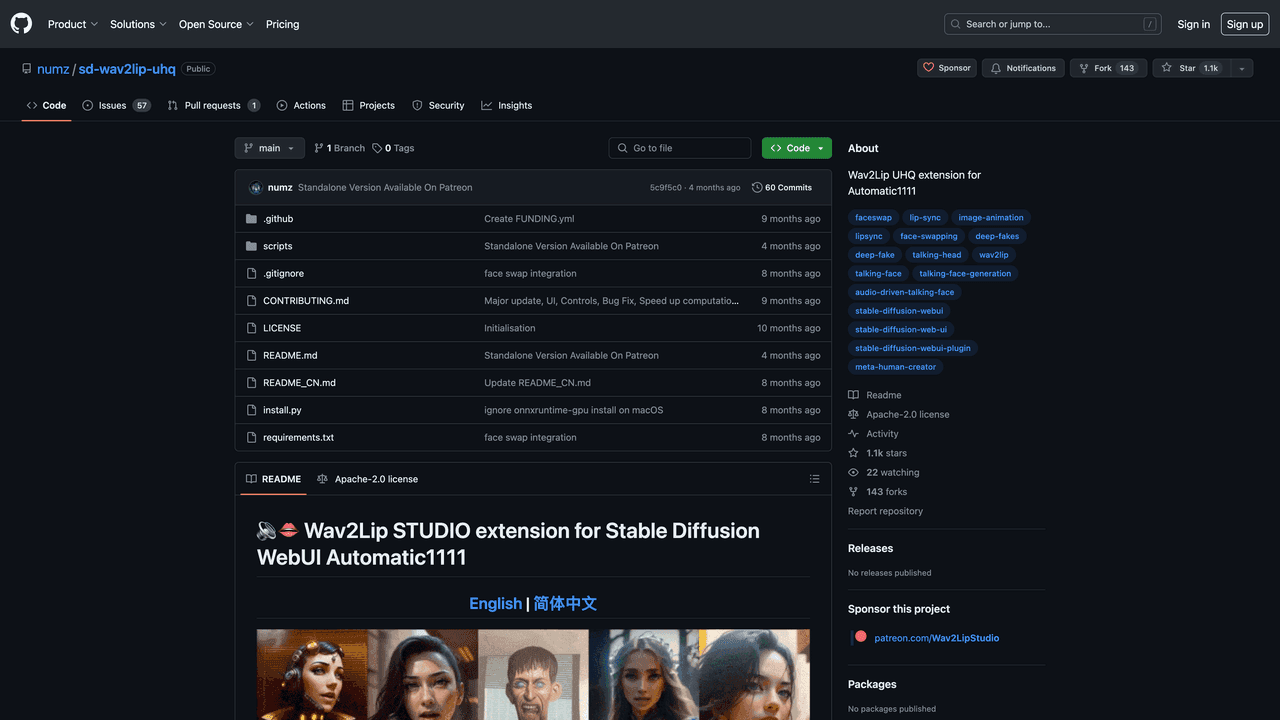The image size is (1280, 720).
Task: Click commit hash 5c9f5c0
Action: tap(665, 188)
